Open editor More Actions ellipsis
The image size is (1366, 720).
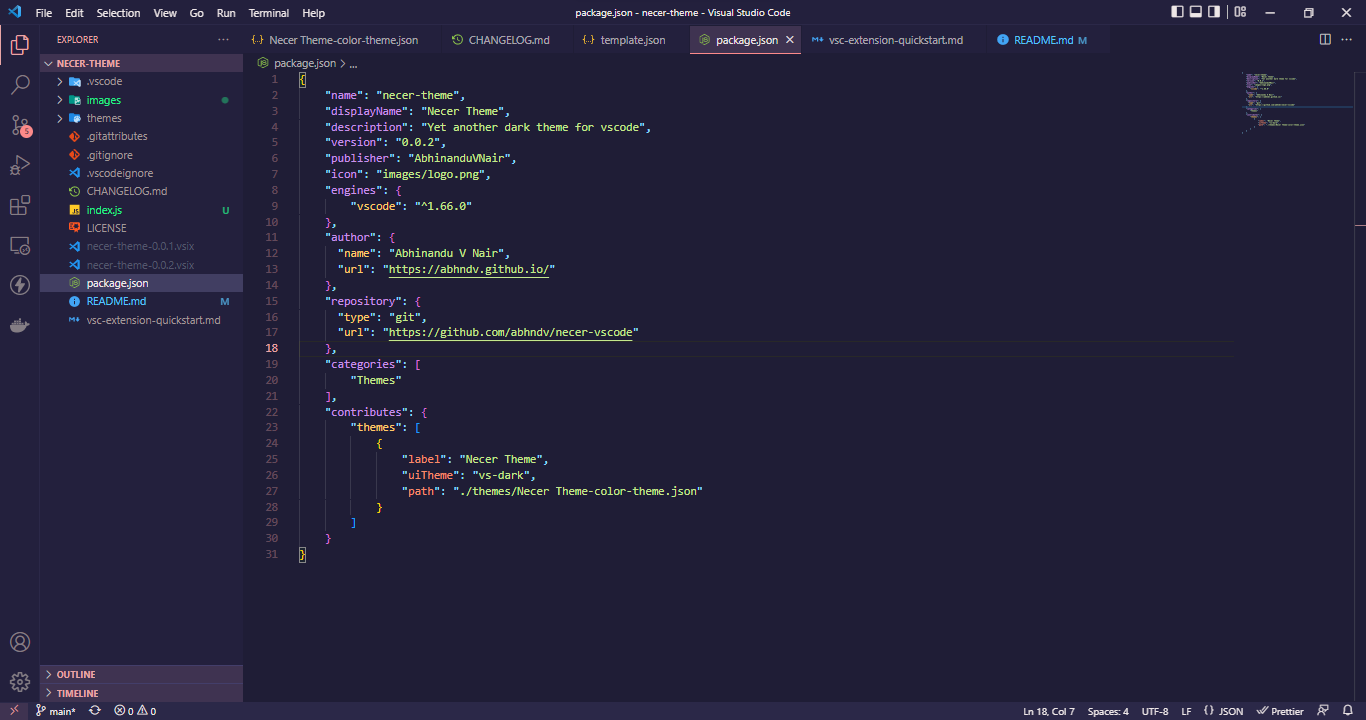(1348, 40)
